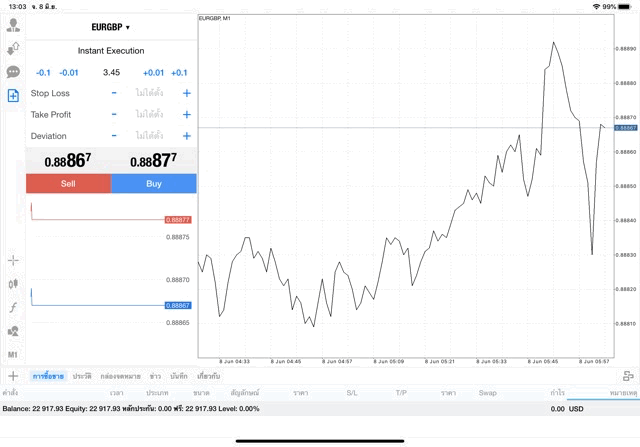Select the new order icon
This screenshot has width=640, height=447.
[x=13, y=96]
